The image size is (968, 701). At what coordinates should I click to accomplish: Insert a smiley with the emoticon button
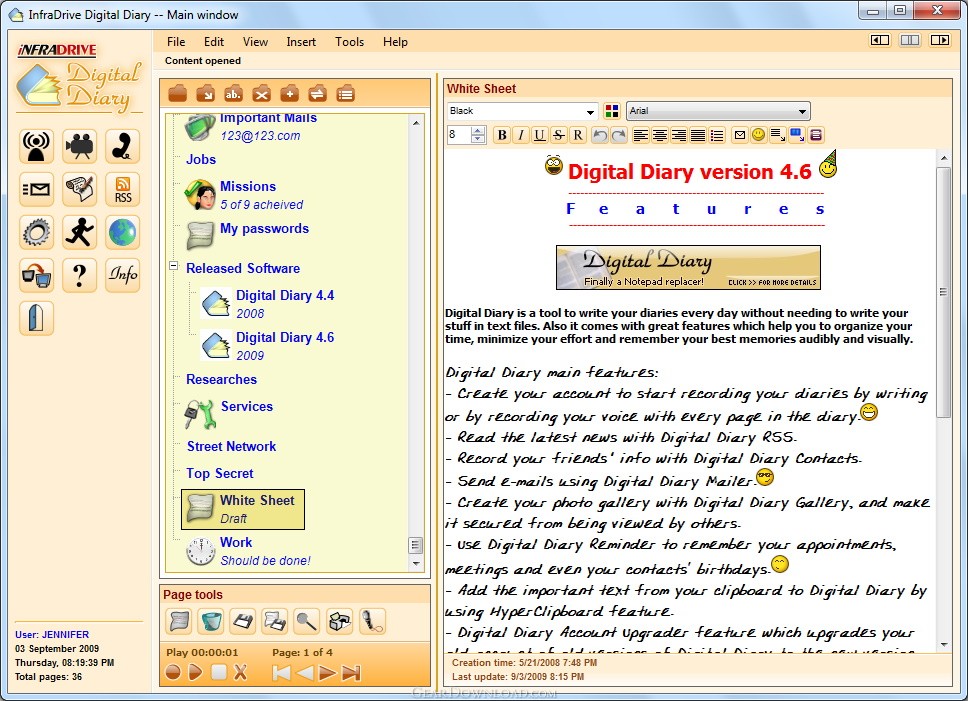759,135
